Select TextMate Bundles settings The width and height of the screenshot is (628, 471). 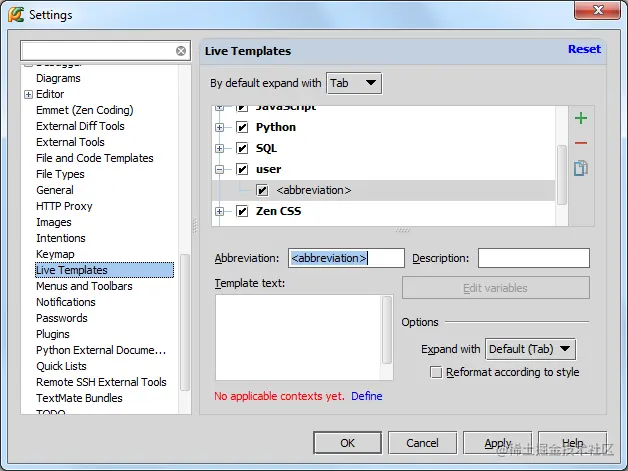tap(79, 399)
